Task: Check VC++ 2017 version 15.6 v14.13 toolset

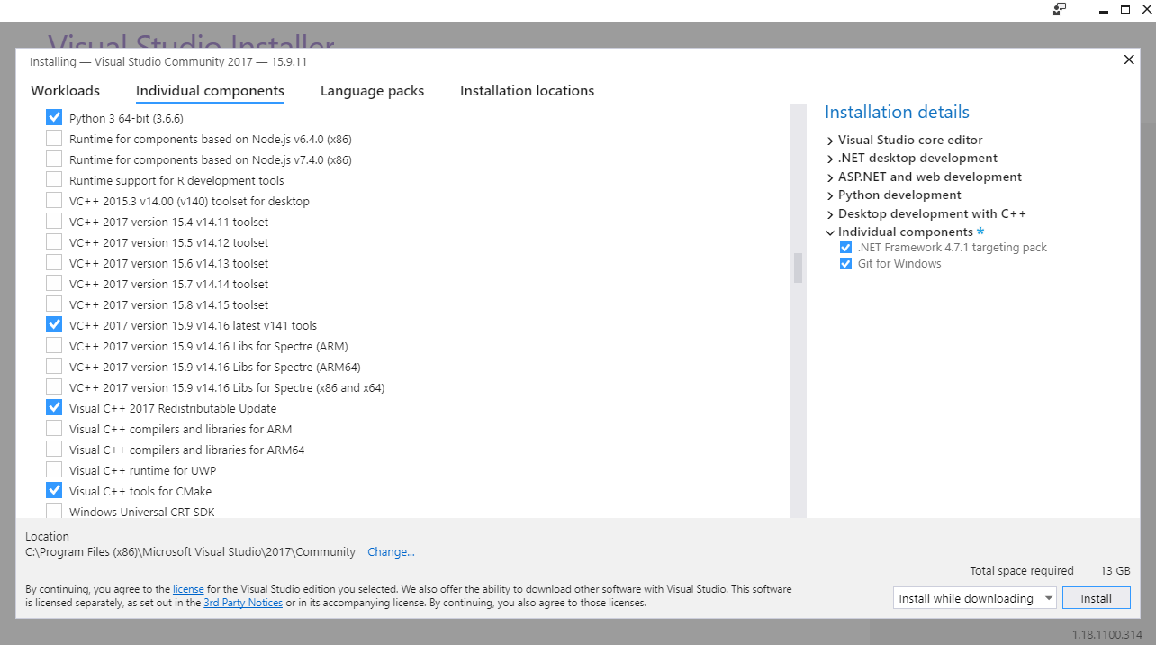Action: (54, 262)
